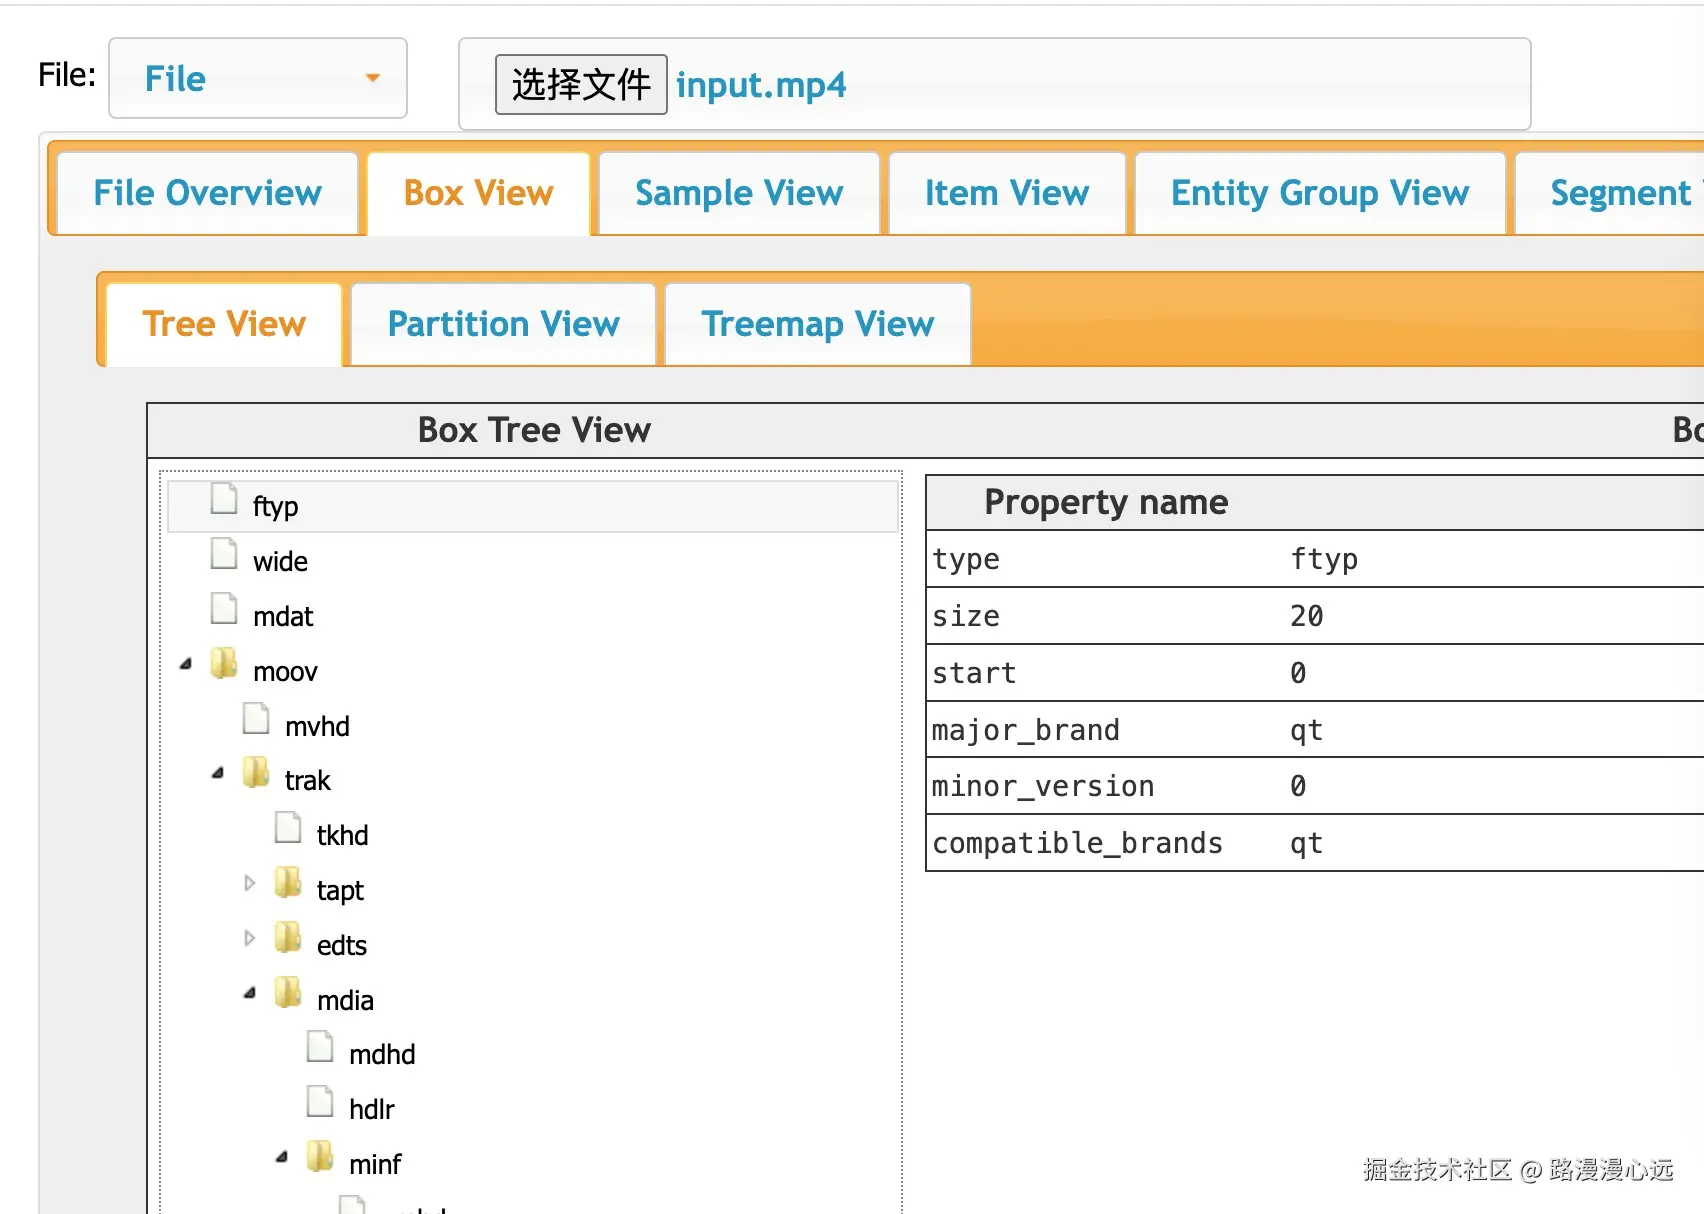
Task: Click the size property cell
Action: pyautogui.click(x=966, y=616)
